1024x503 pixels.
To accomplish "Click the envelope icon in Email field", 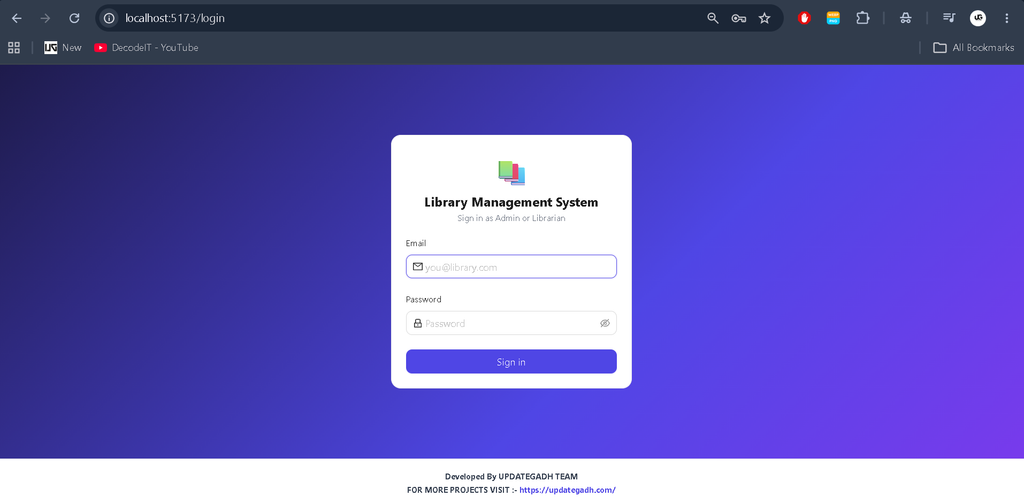I will 418,267.
